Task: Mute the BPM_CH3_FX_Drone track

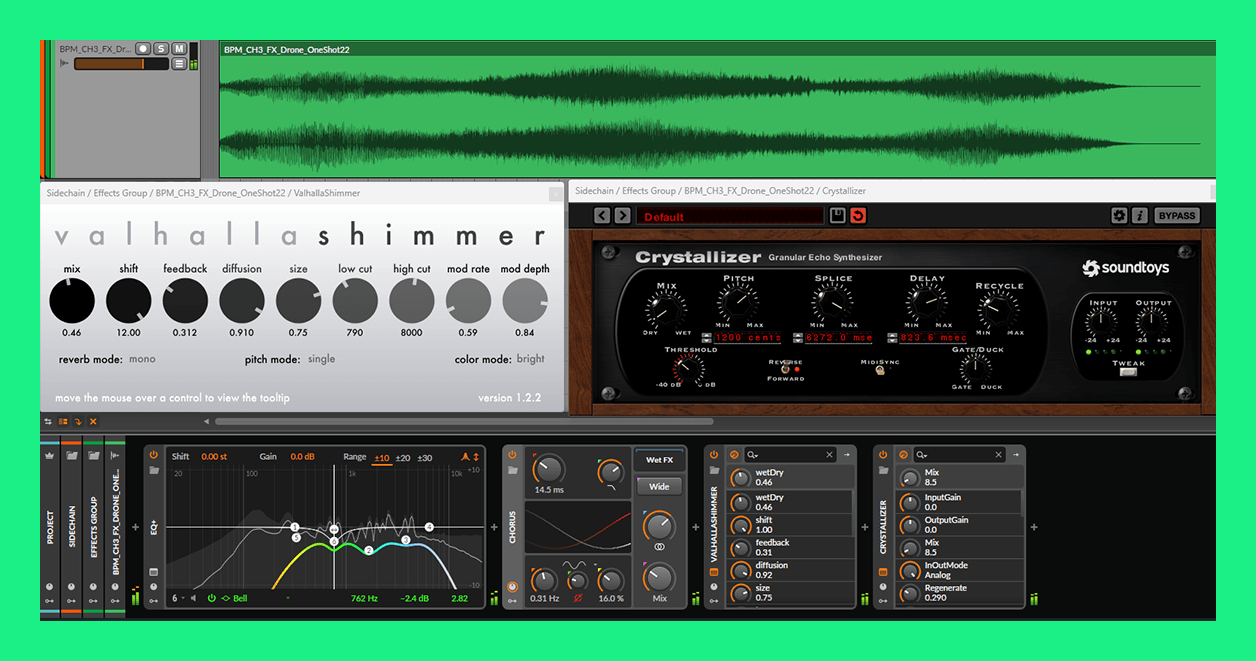Action: point(179,48)
